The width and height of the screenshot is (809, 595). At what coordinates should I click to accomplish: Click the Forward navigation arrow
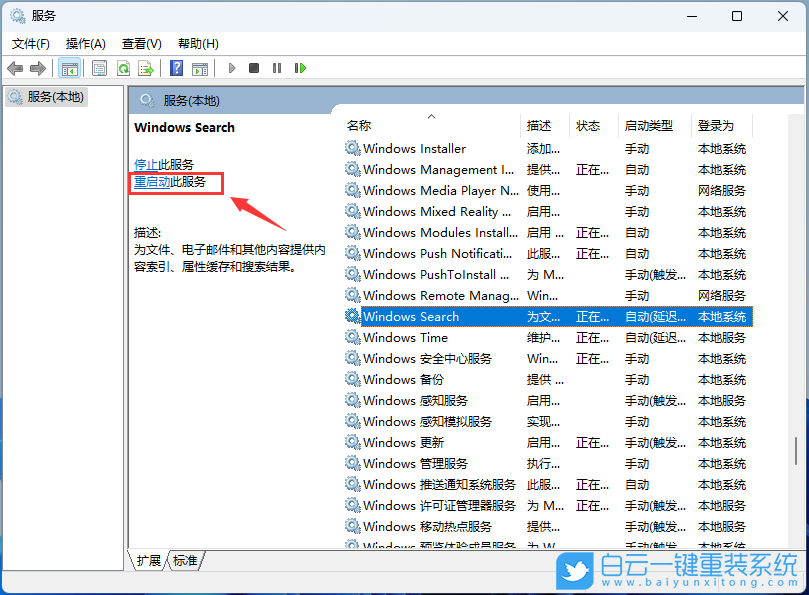(x=38, y=68)
